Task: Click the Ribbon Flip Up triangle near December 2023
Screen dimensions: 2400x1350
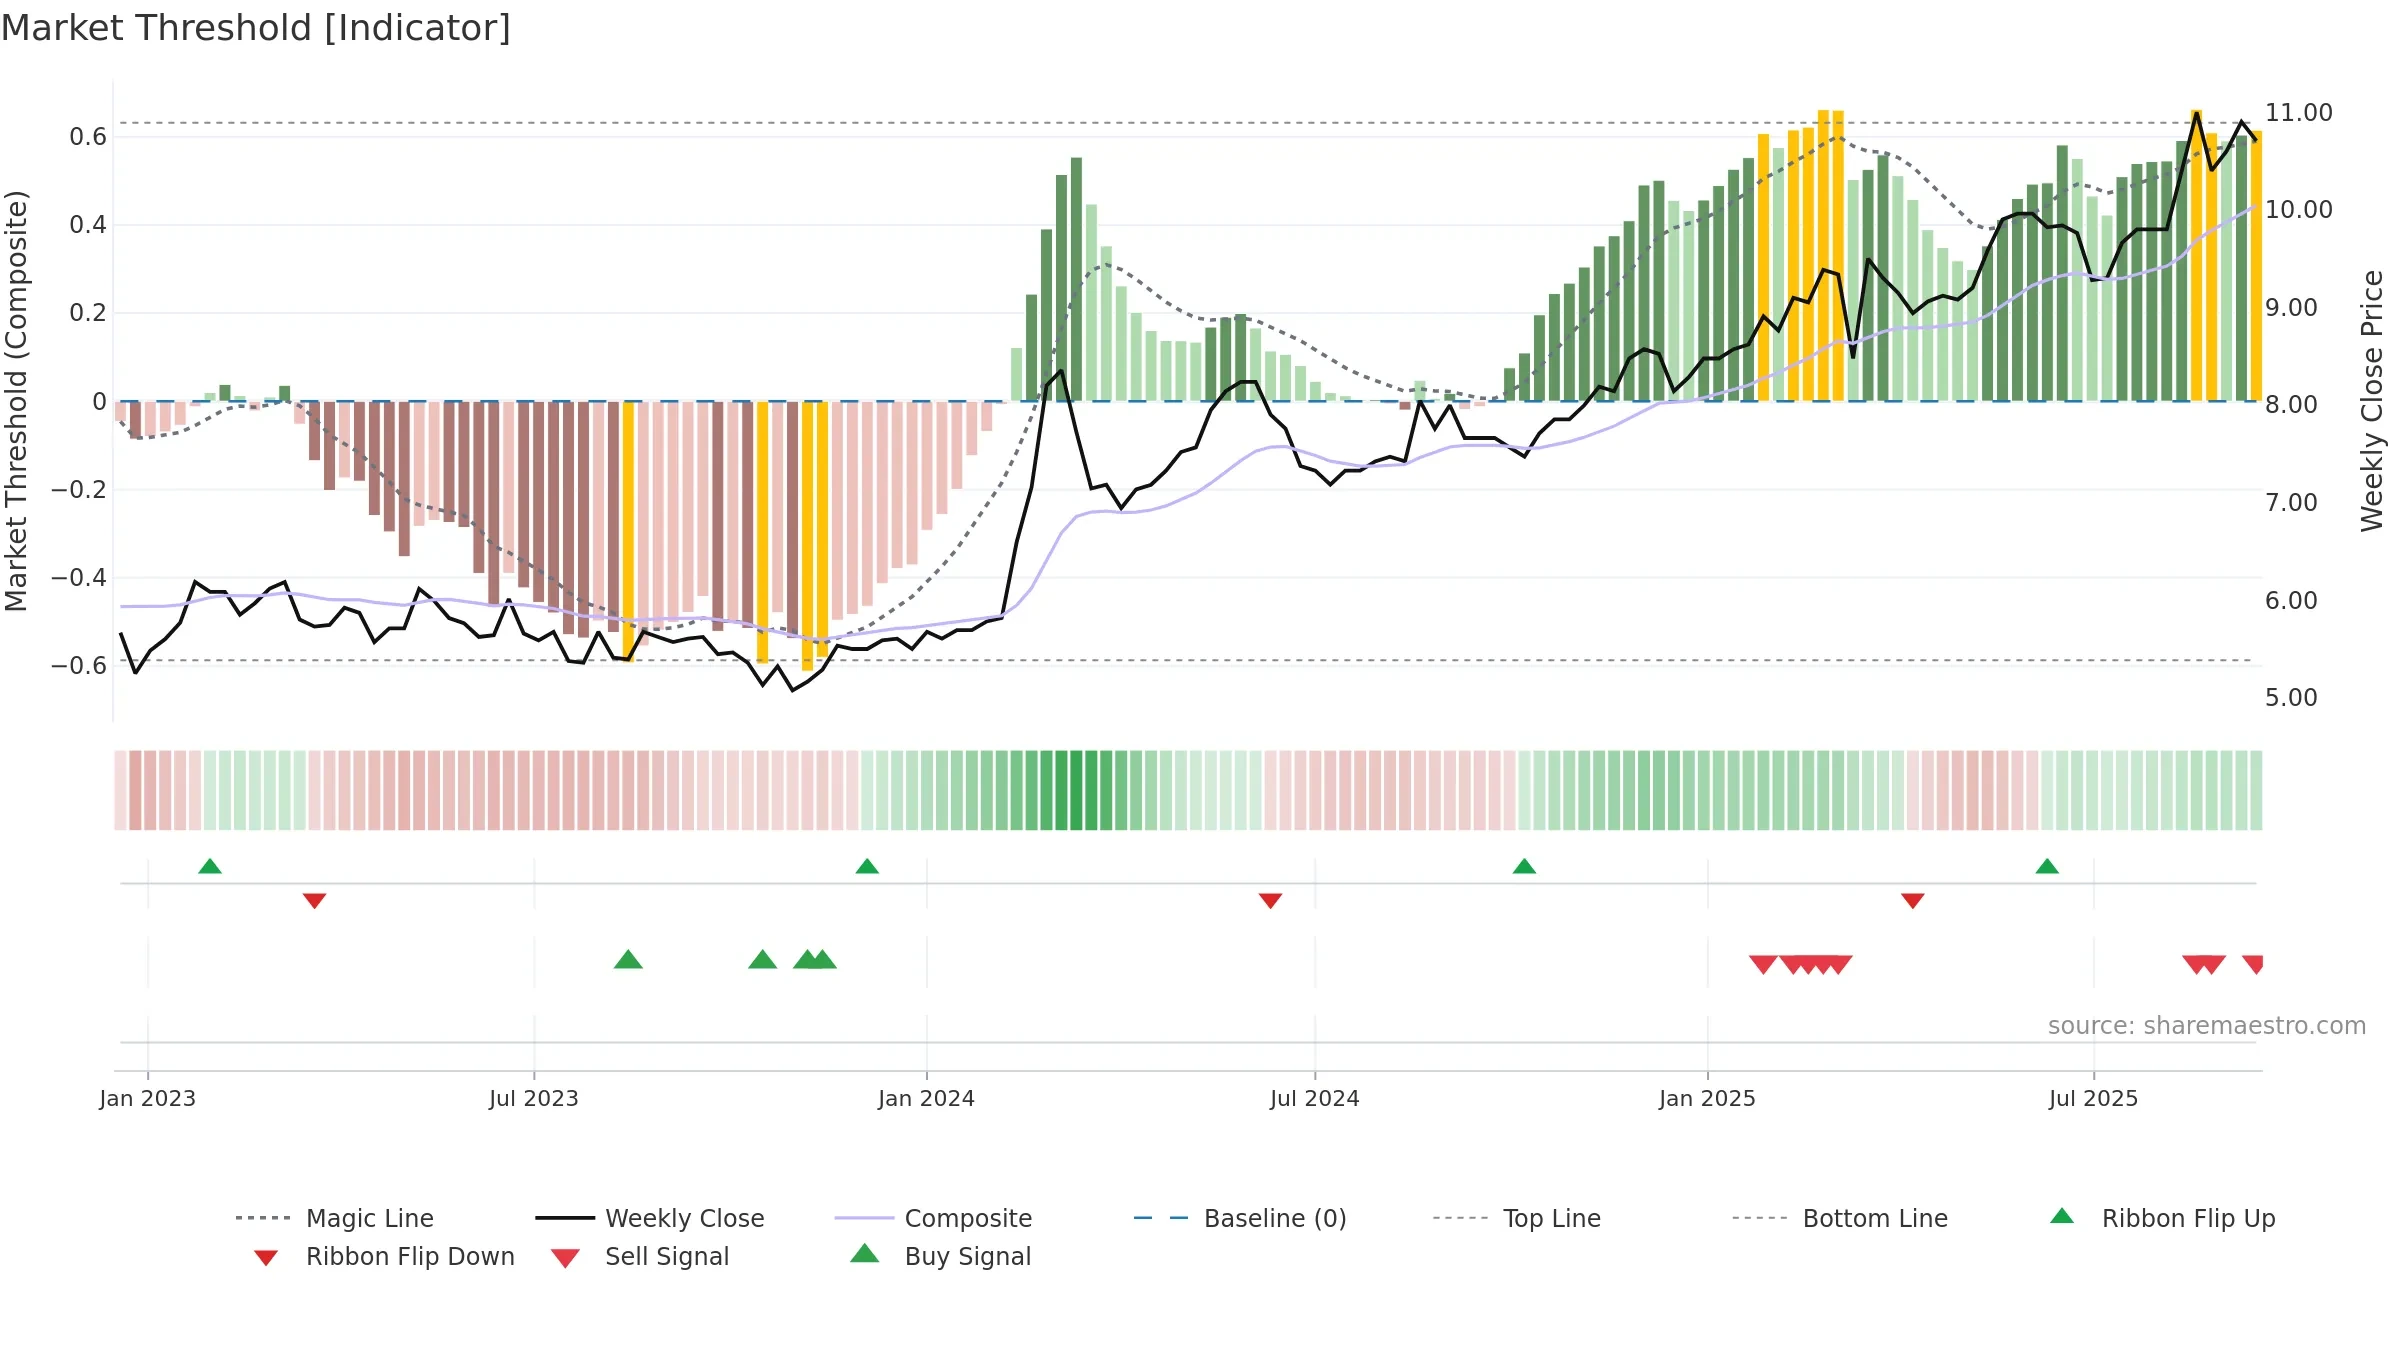Action: [867, 866]
